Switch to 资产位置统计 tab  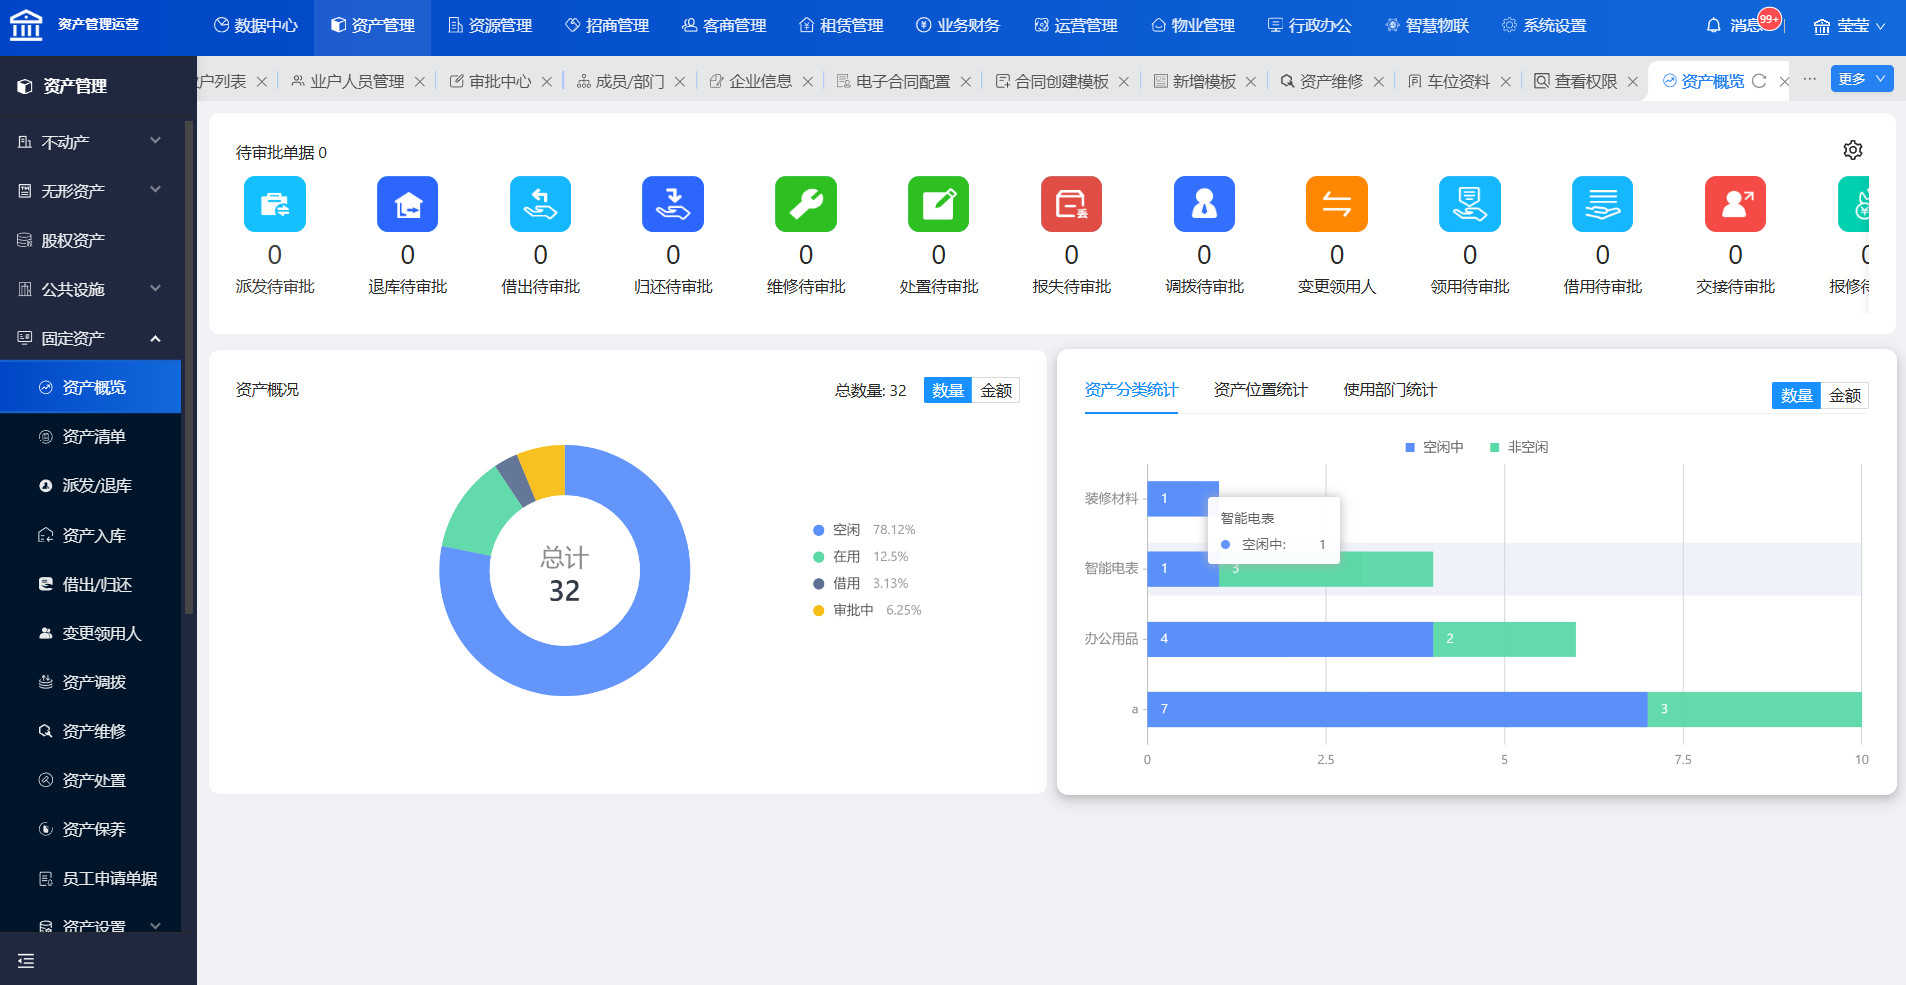(x=1260, y=390)
